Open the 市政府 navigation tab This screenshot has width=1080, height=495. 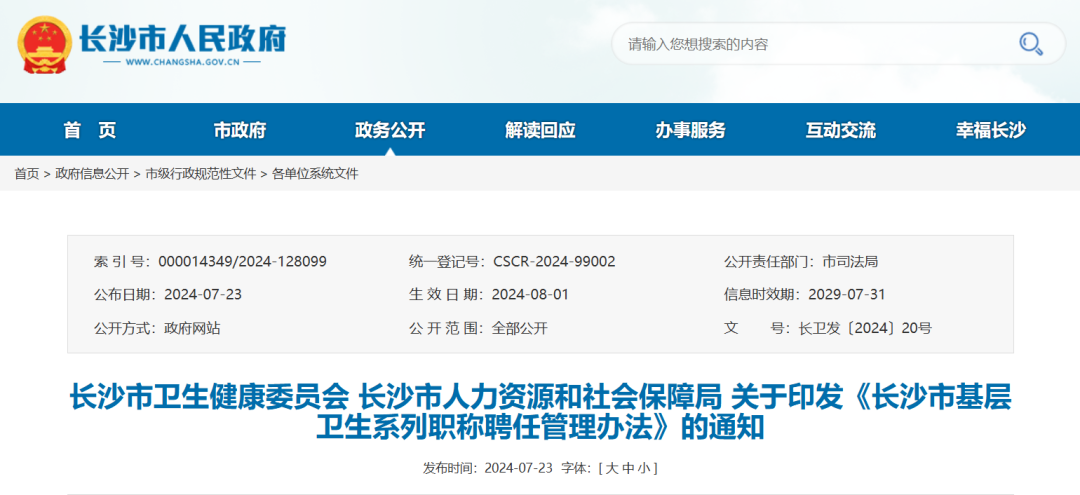240,129
